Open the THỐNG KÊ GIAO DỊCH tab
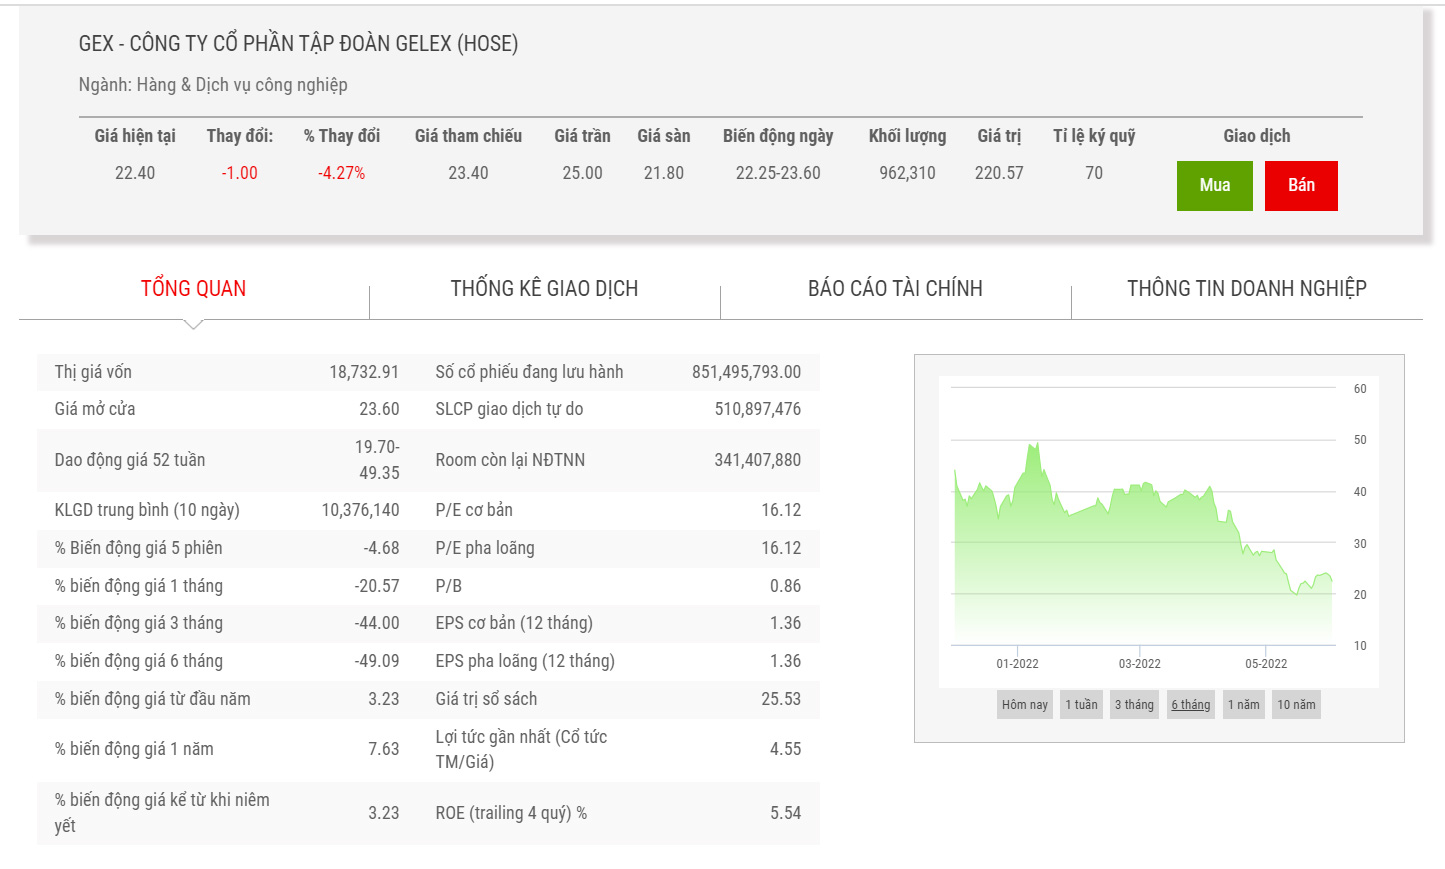 point(544,289)
